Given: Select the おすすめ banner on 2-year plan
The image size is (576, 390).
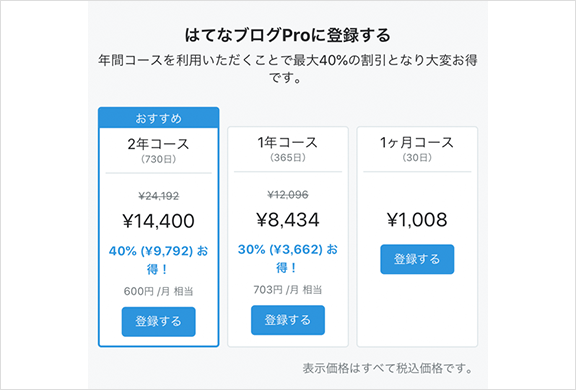Looking at the screenshot, I should tap(158, 118).
